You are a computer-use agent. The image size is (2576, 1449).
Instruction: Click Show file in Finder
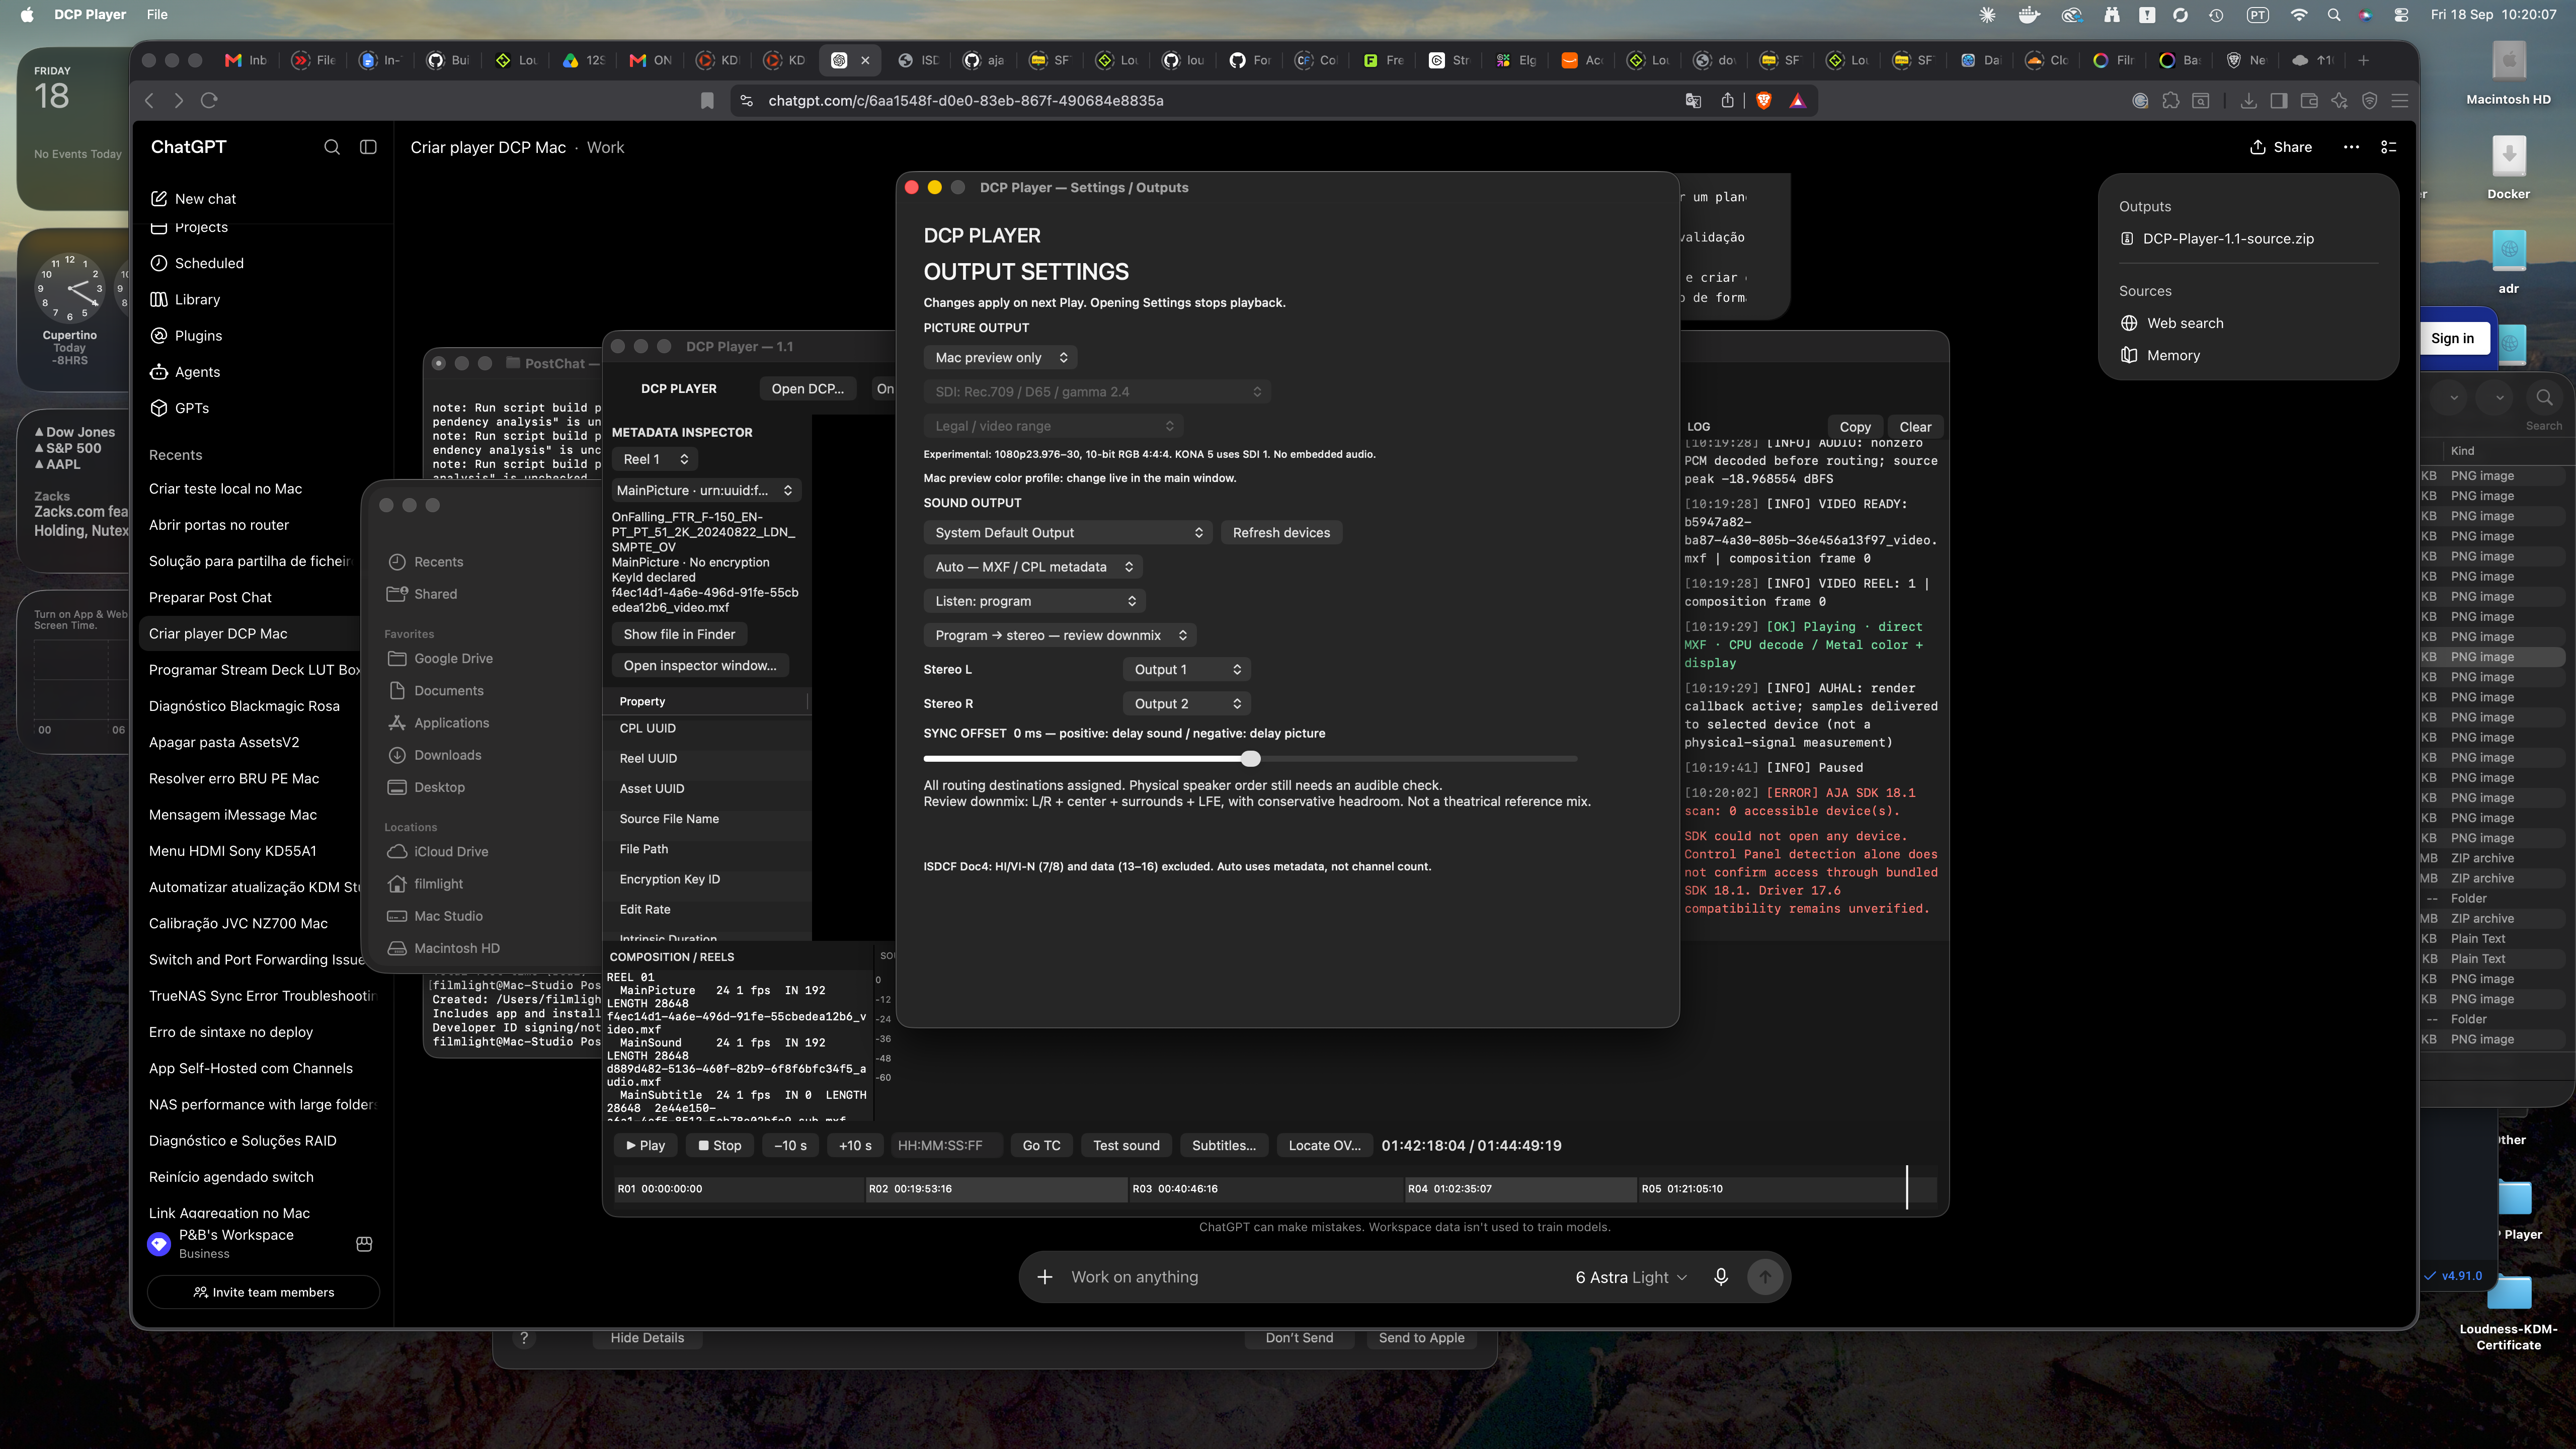coord(679,634)
